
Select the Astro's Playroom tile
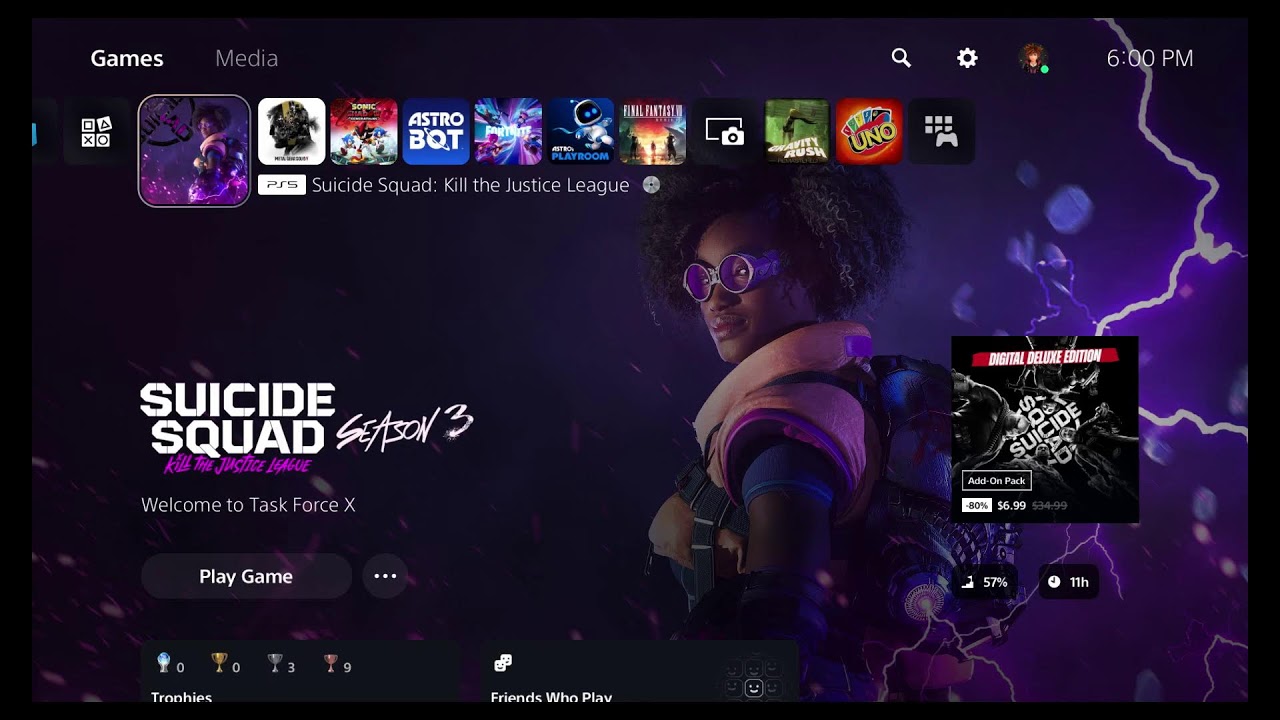[580, 131]
